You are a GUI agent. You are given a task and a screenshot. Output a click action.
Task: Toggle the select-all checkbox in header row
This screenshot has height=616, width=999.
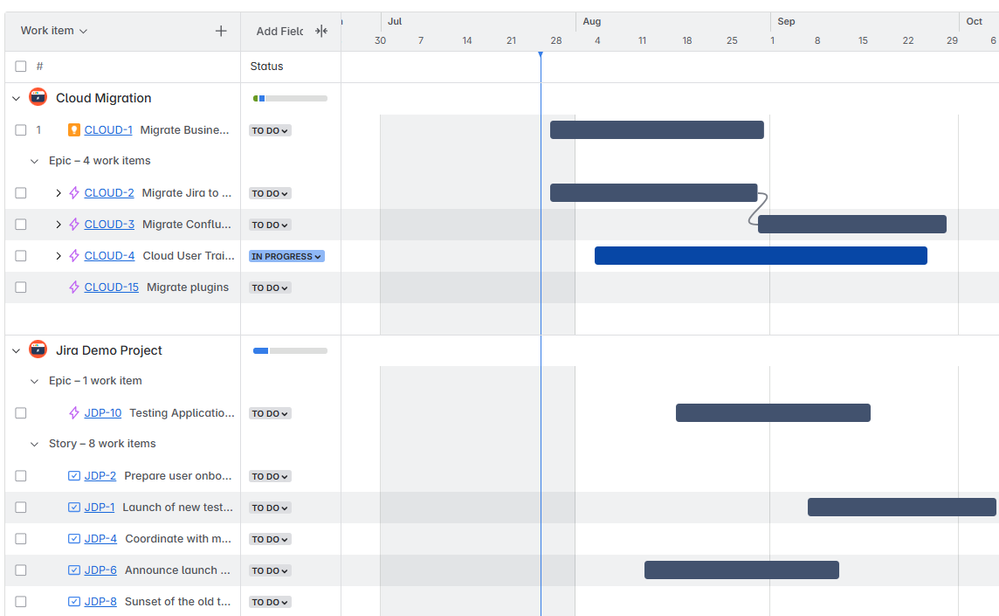tap(21, 66)
